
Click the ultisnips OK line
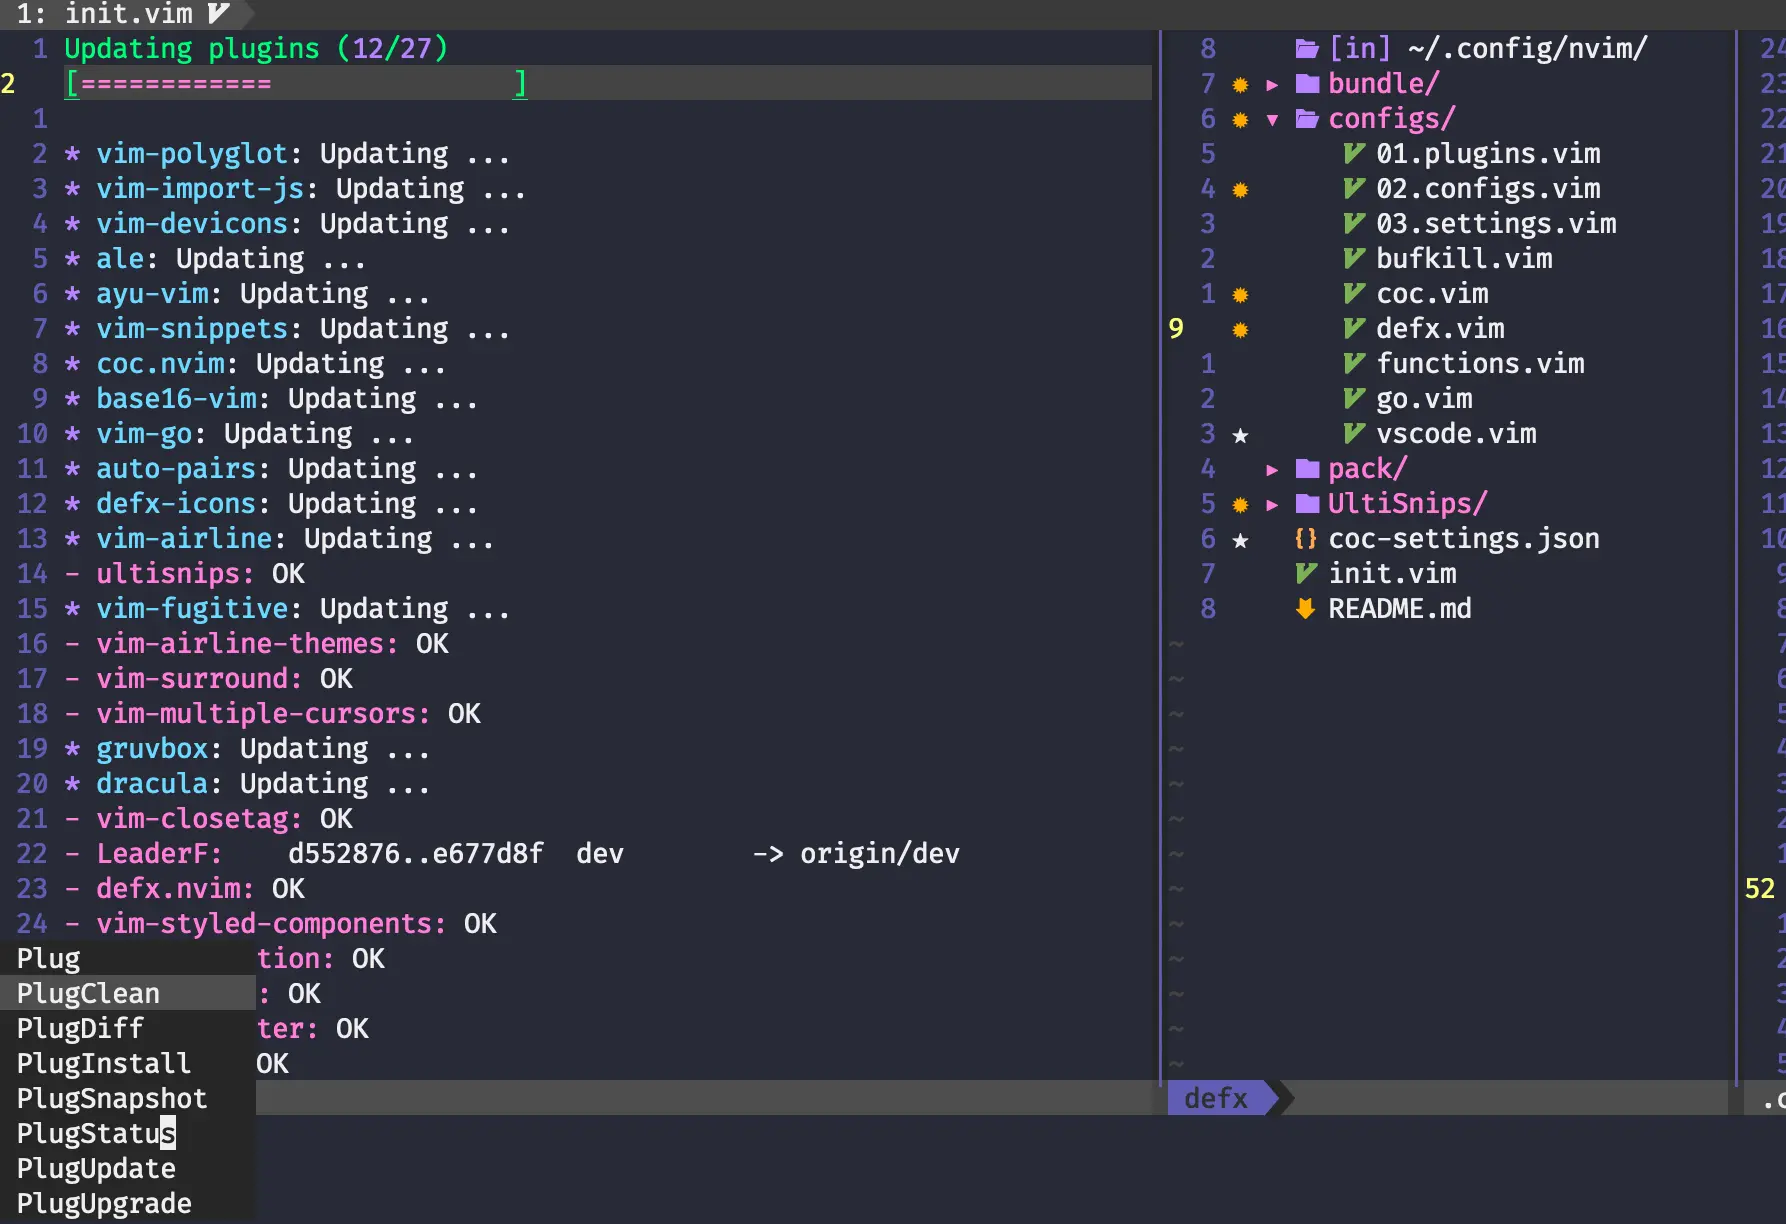(185, 574)
